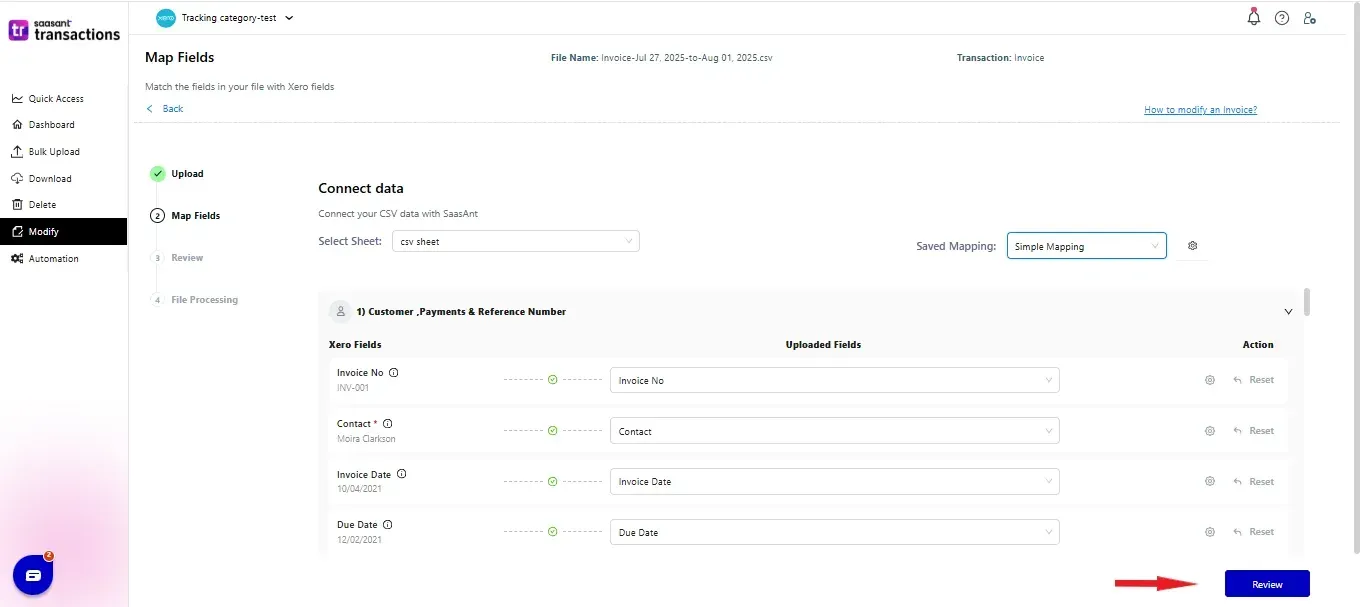The height and width of the screenshot is (607, 1360).
Task: Open the Saved Mapping dropdown
Action: point(1086,246)
